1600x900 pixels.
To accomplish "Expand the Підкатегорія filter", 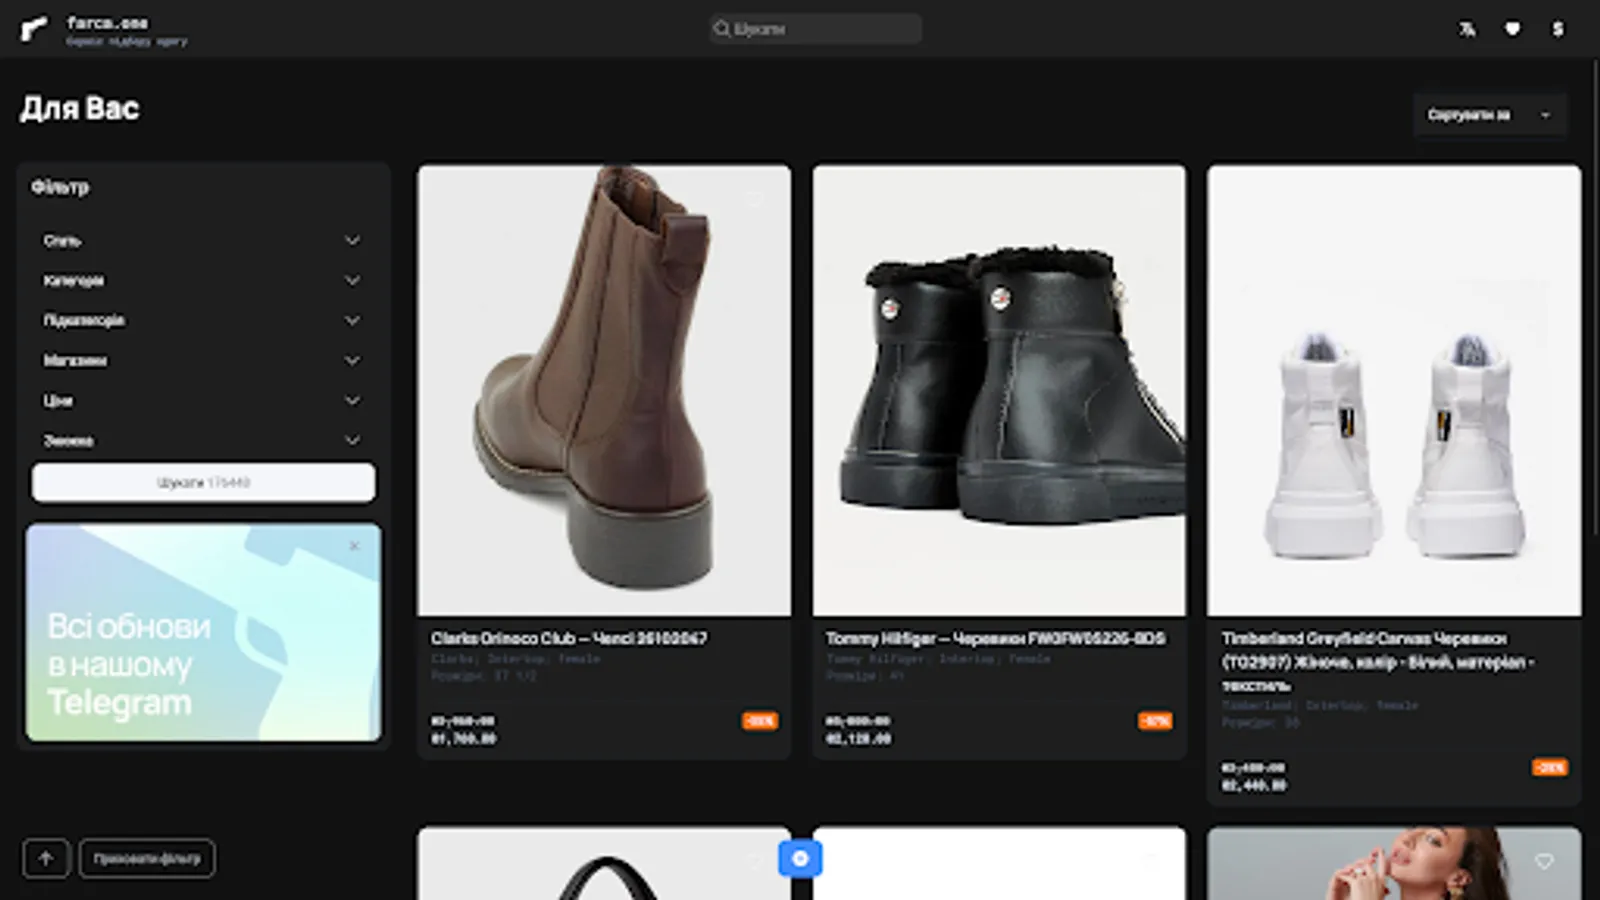I will tap(202, 320).
